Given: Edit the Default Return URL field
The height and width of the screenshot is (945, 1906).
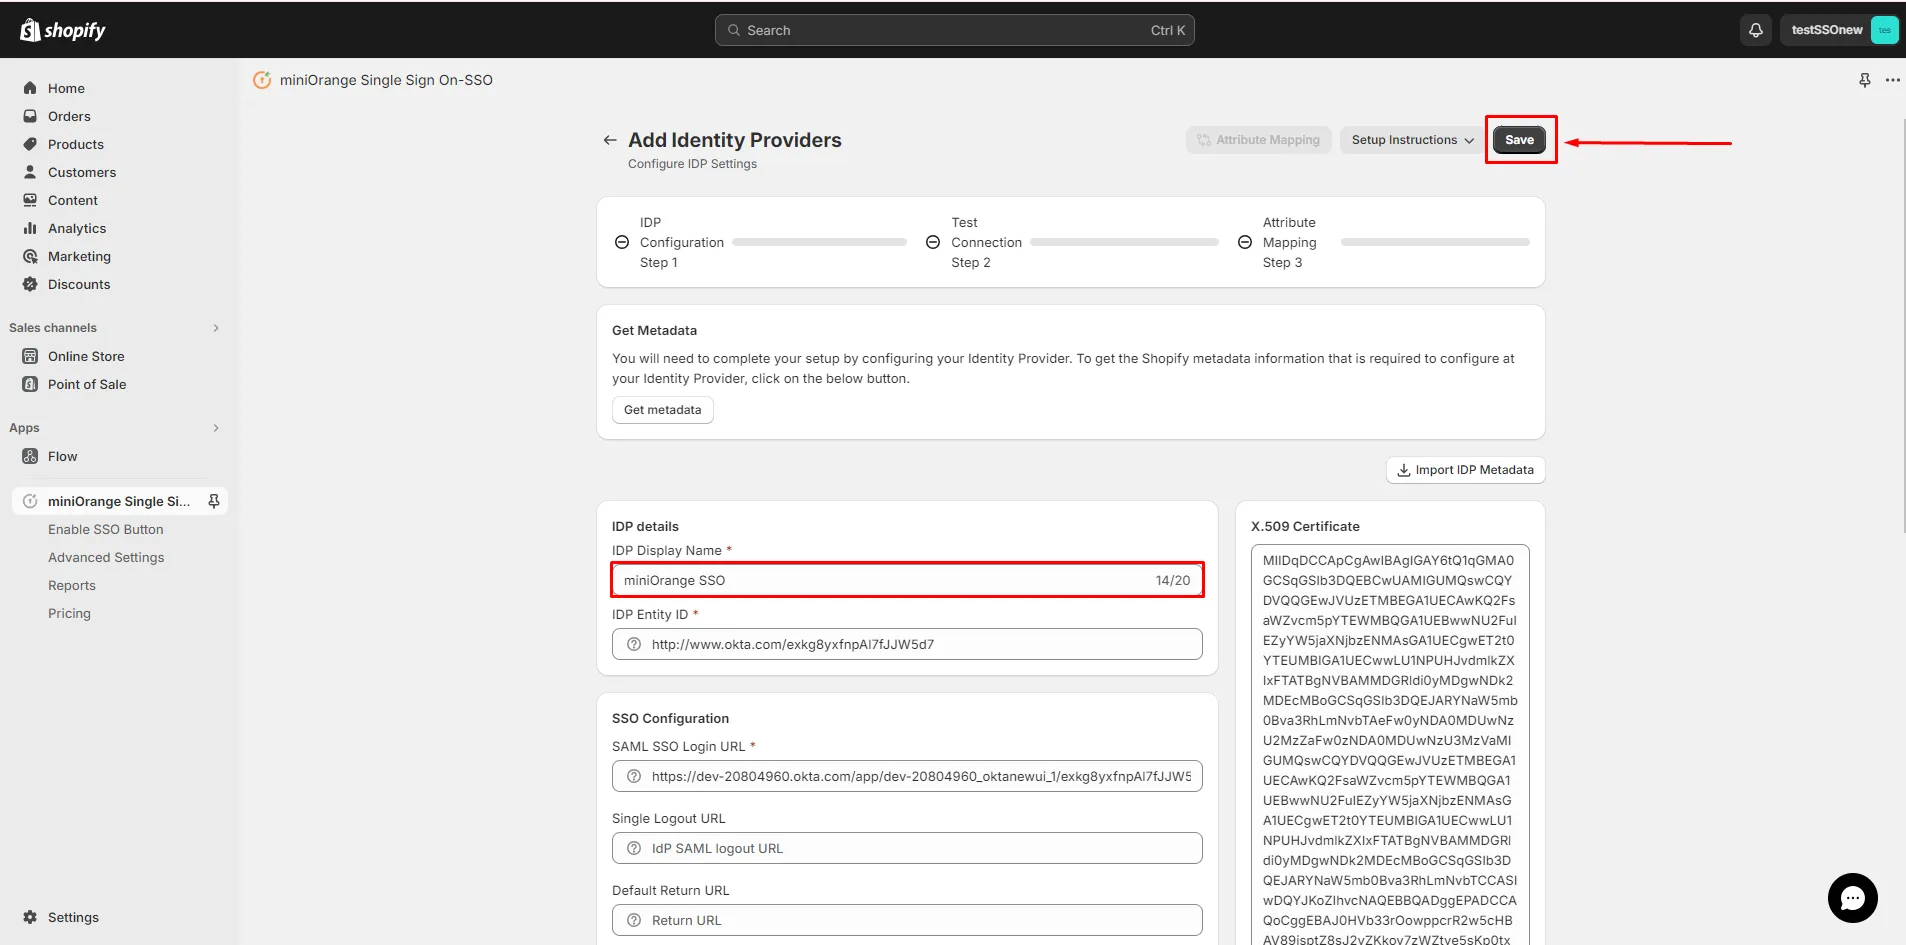Looking at the screenshot, I should click(907, 920).
